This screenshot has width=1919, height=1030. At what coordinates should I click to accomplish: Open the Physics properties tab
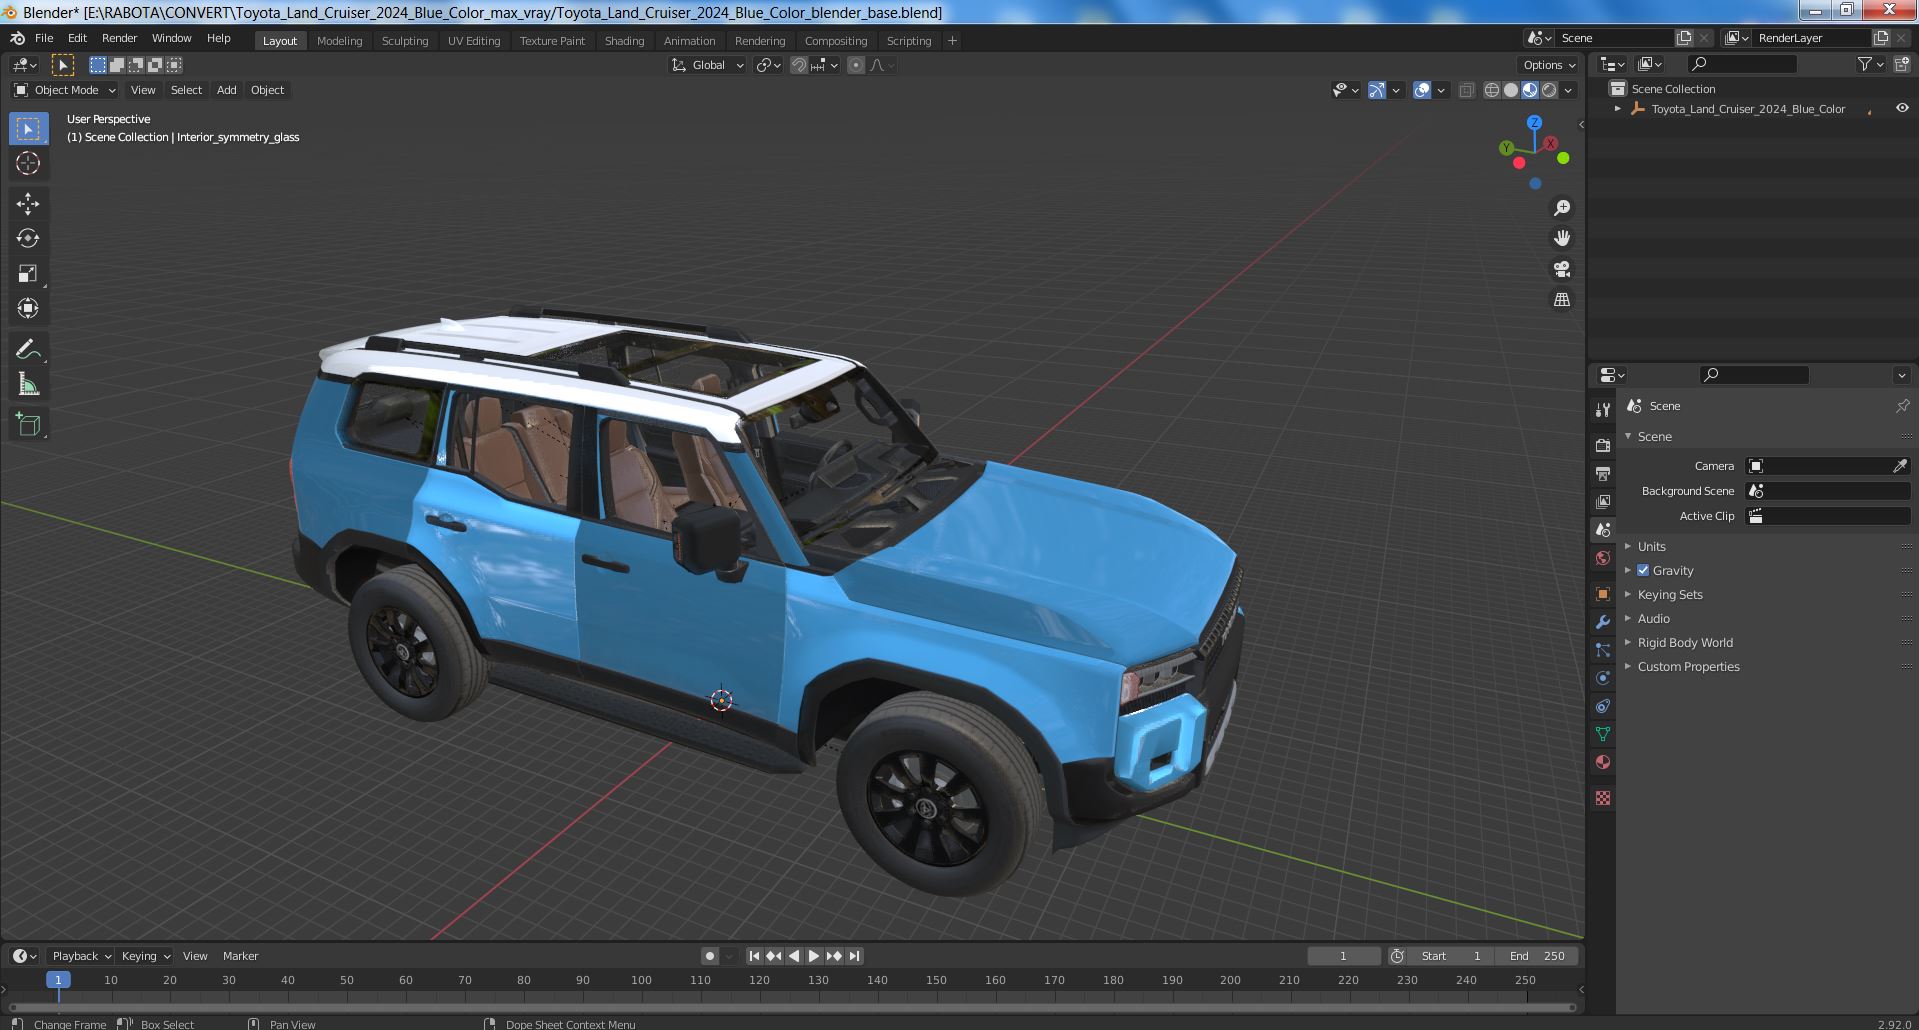pyautogui.click(x=1603, y=678)
